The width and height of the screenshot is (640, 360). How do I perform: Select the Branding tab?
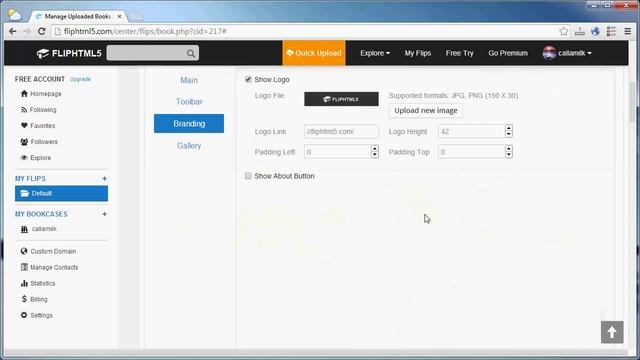(189, 123)
